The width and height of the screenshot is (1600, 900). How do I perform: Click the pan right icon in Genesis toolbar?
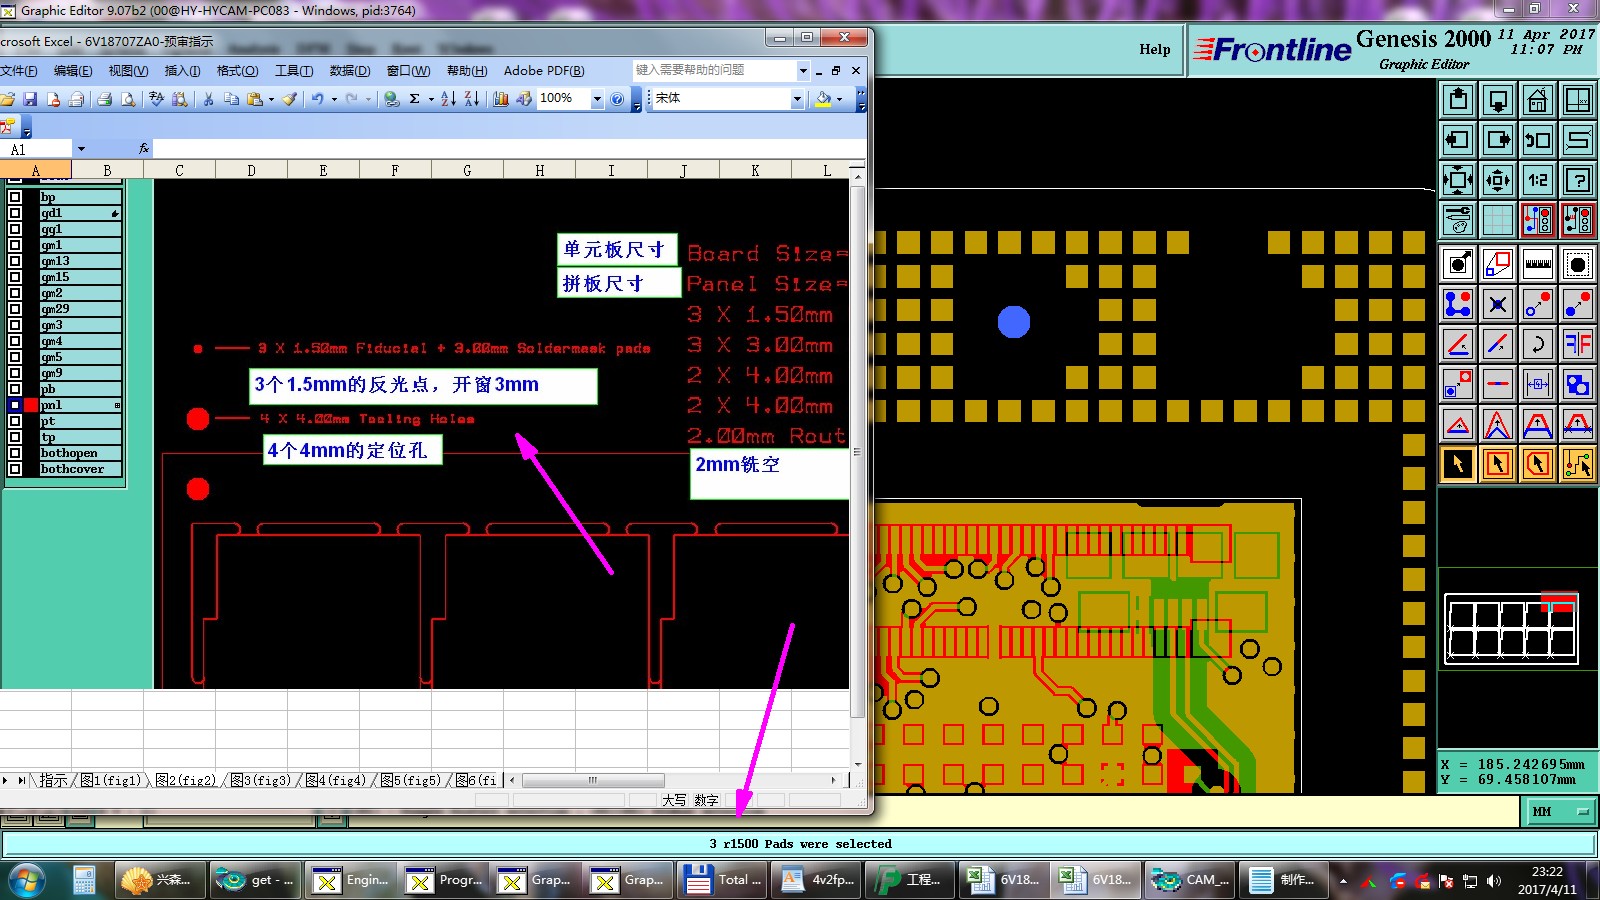click(x=1498, y=140)
